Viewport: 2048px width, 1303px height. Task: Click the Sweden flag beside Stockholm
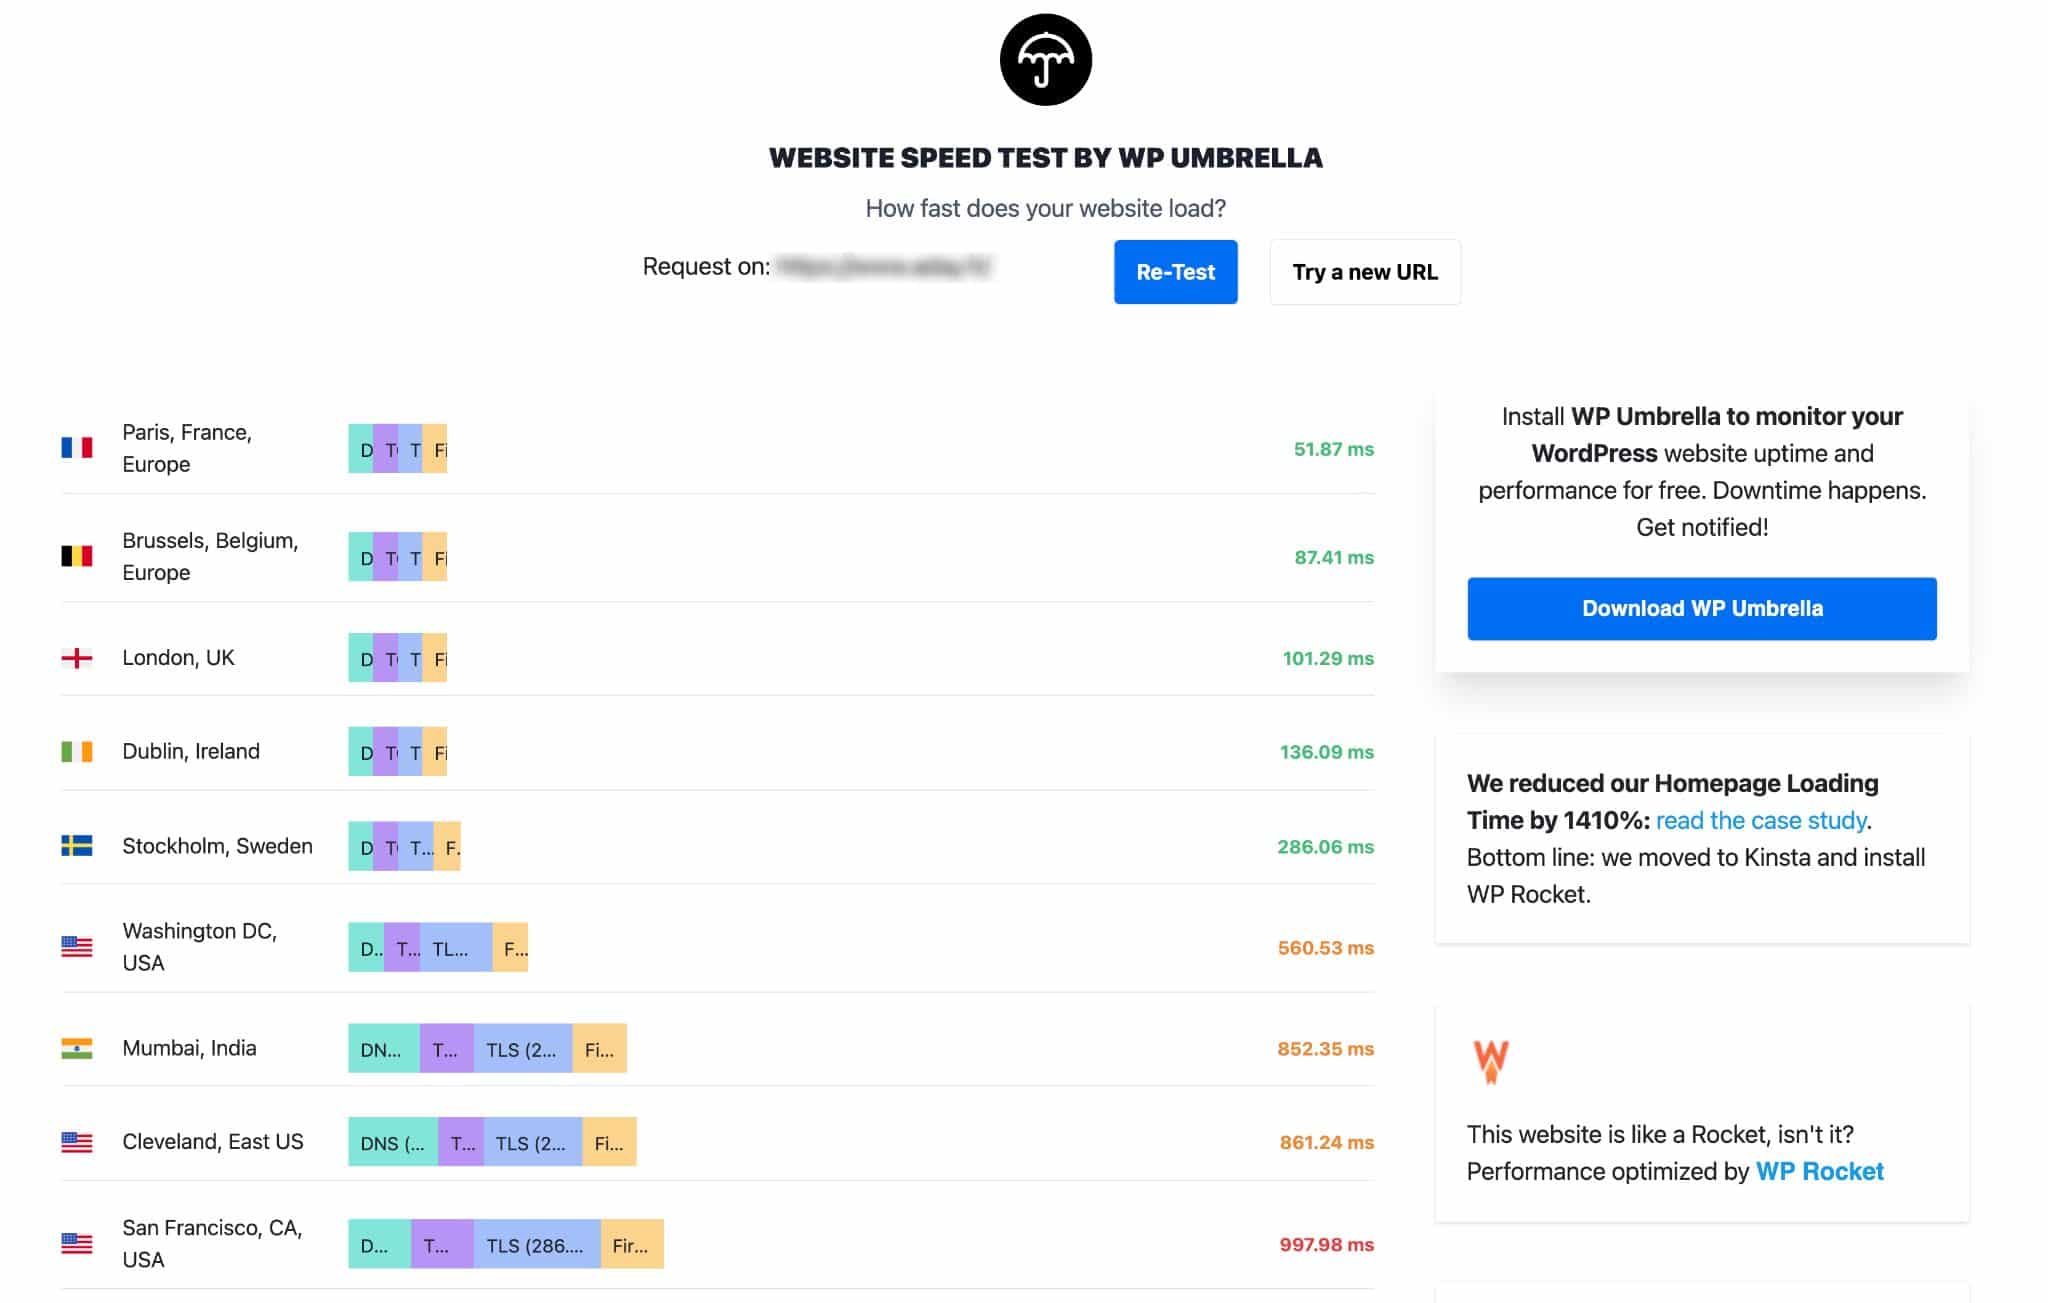click(77, 846)
